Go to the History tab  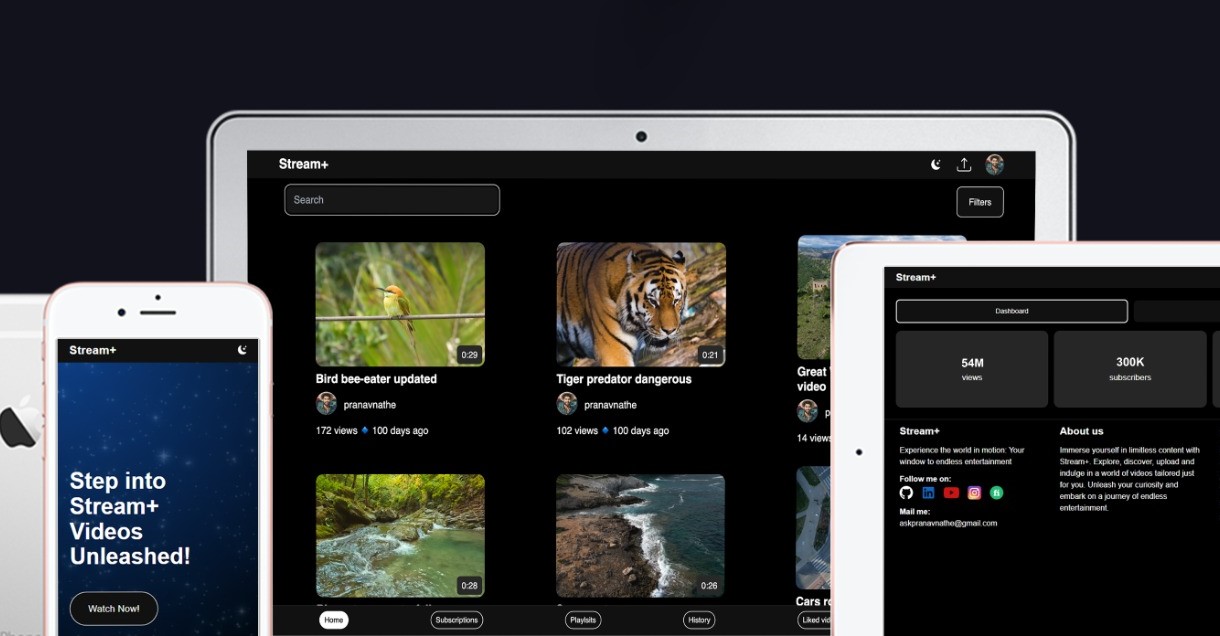pos(699,620)
